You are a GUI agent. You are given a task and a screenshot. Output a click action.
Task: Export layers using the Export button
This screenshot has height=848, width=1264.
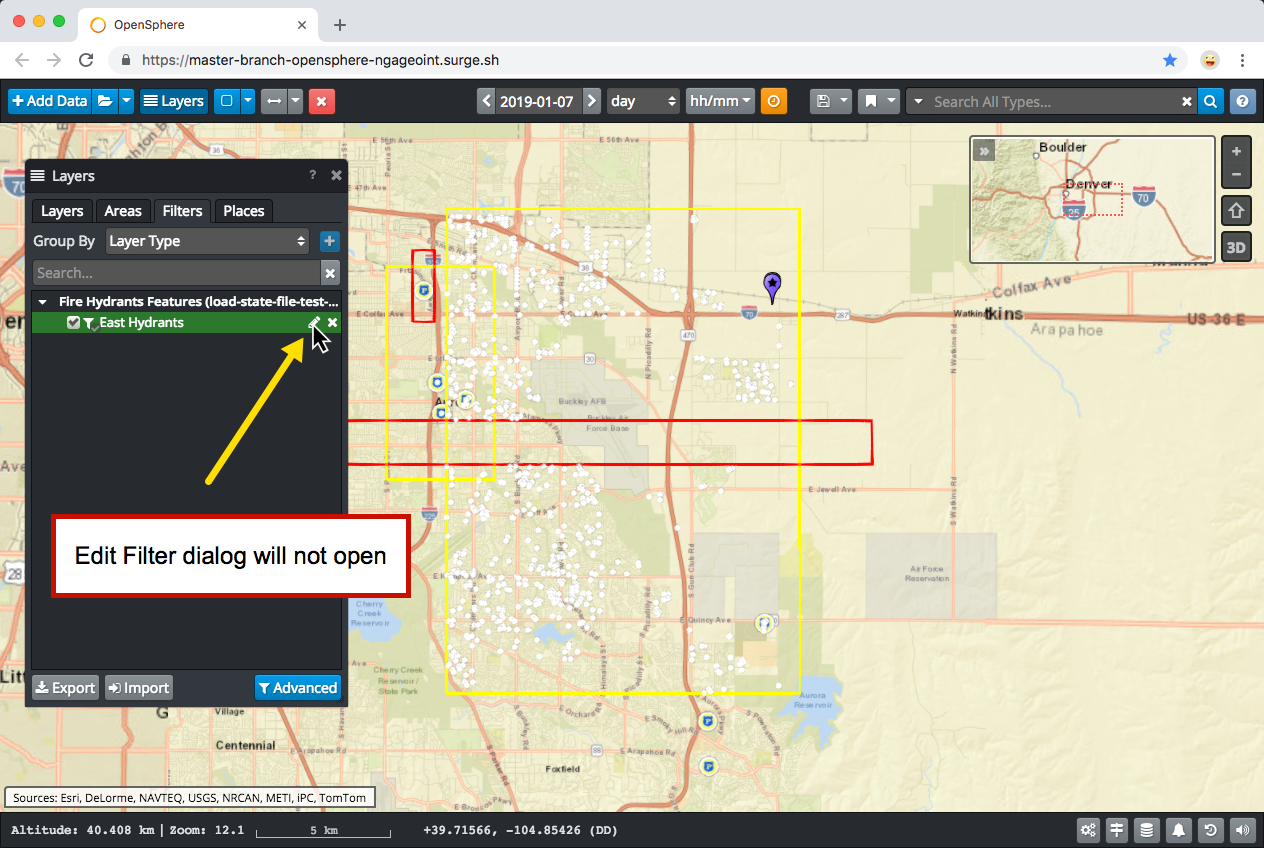[64, 687]
